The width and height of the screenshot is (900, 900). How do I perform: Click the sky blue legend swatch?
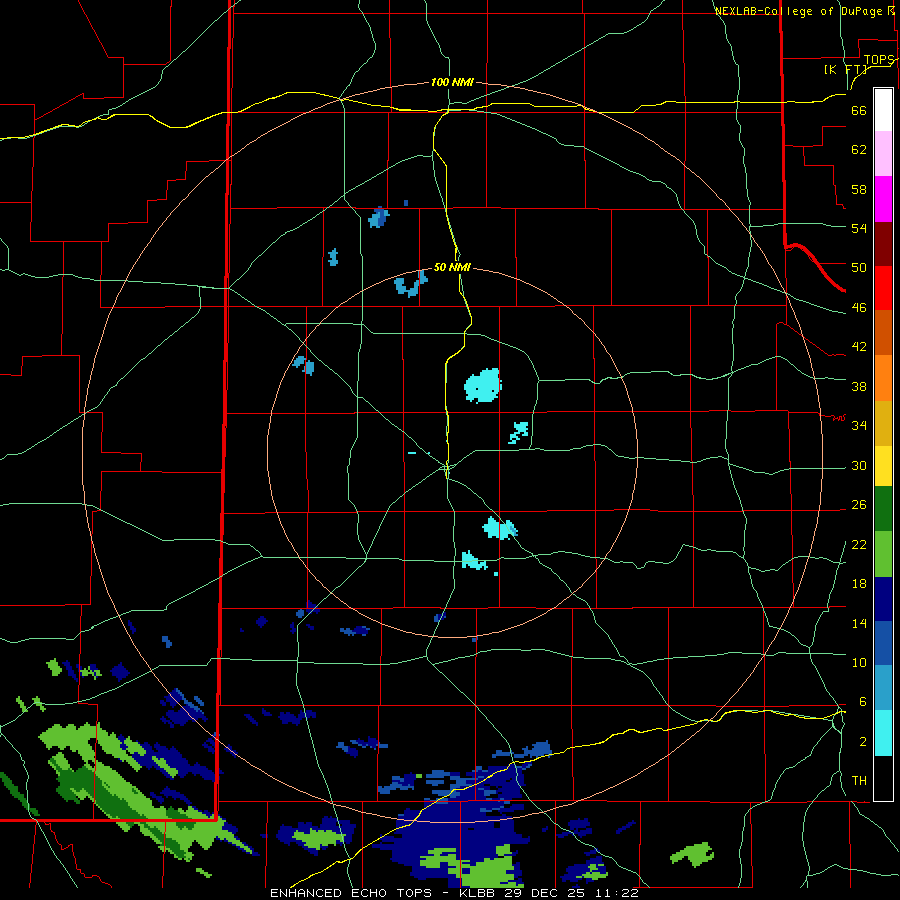(x=883, y=688)
